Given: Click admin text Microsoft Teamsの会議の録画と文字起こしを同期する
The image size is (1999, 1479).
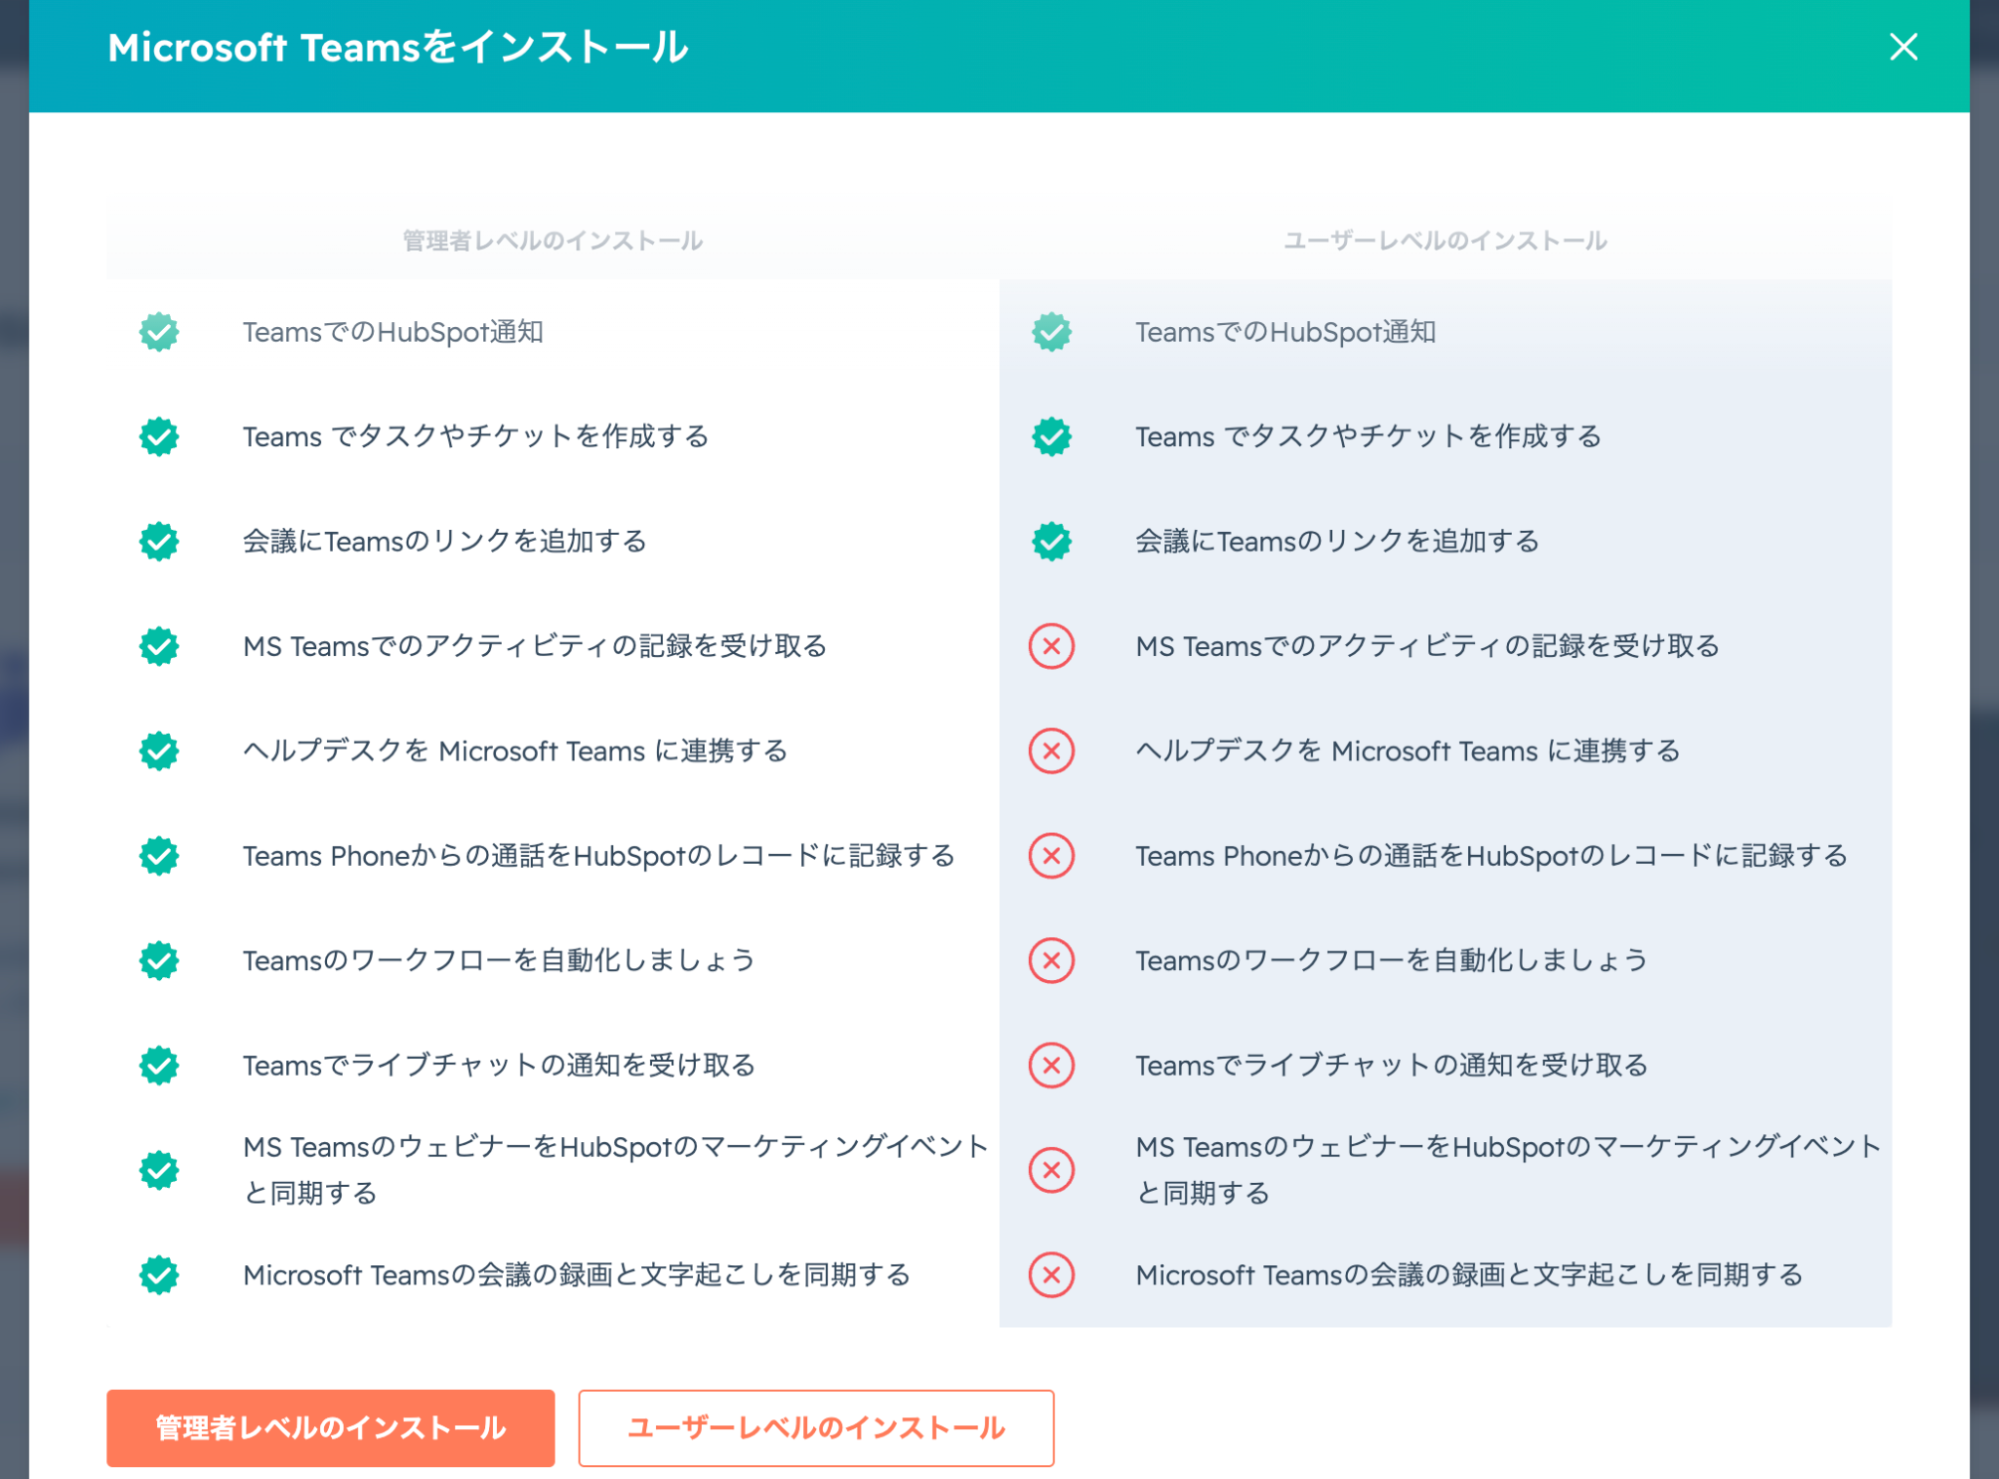Looking at the screenshot, I should (577, 1275).
